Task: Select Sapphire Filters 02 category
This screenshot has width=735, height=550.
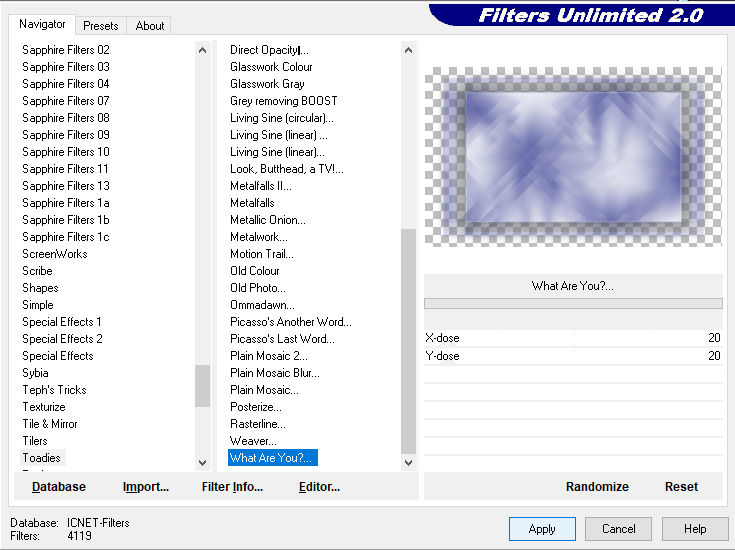Action: [66, 50]
